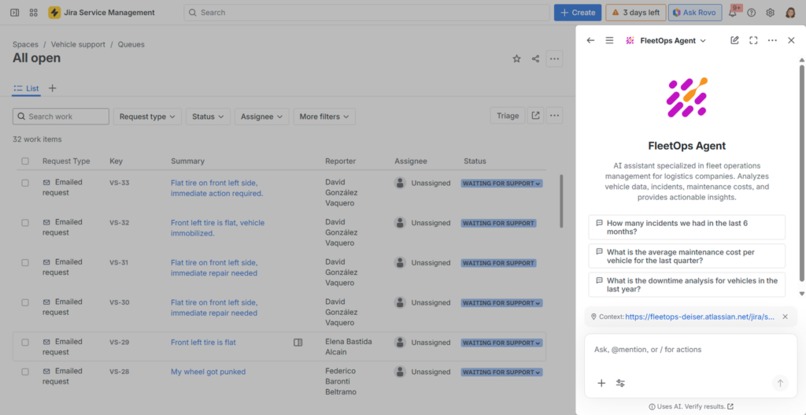Check the box for VS-28
This screenshot has height=415, width=806.
click(25, 372)
